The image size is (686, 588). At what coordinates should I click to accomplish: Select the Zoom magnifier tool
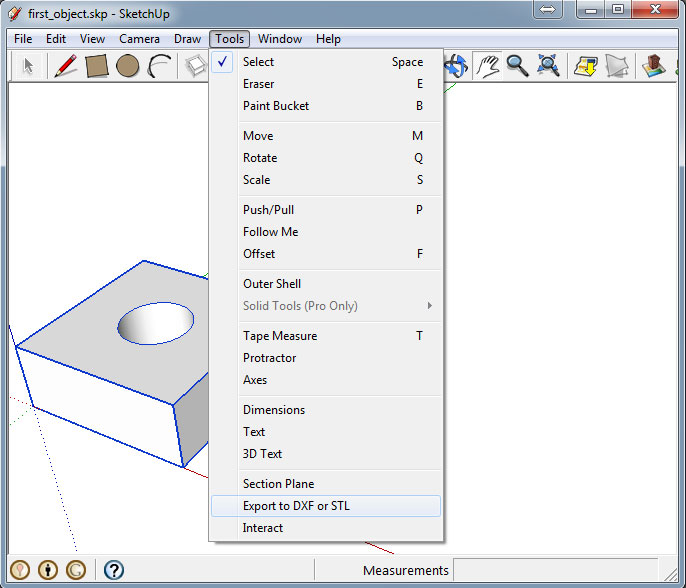click(518, 66)
